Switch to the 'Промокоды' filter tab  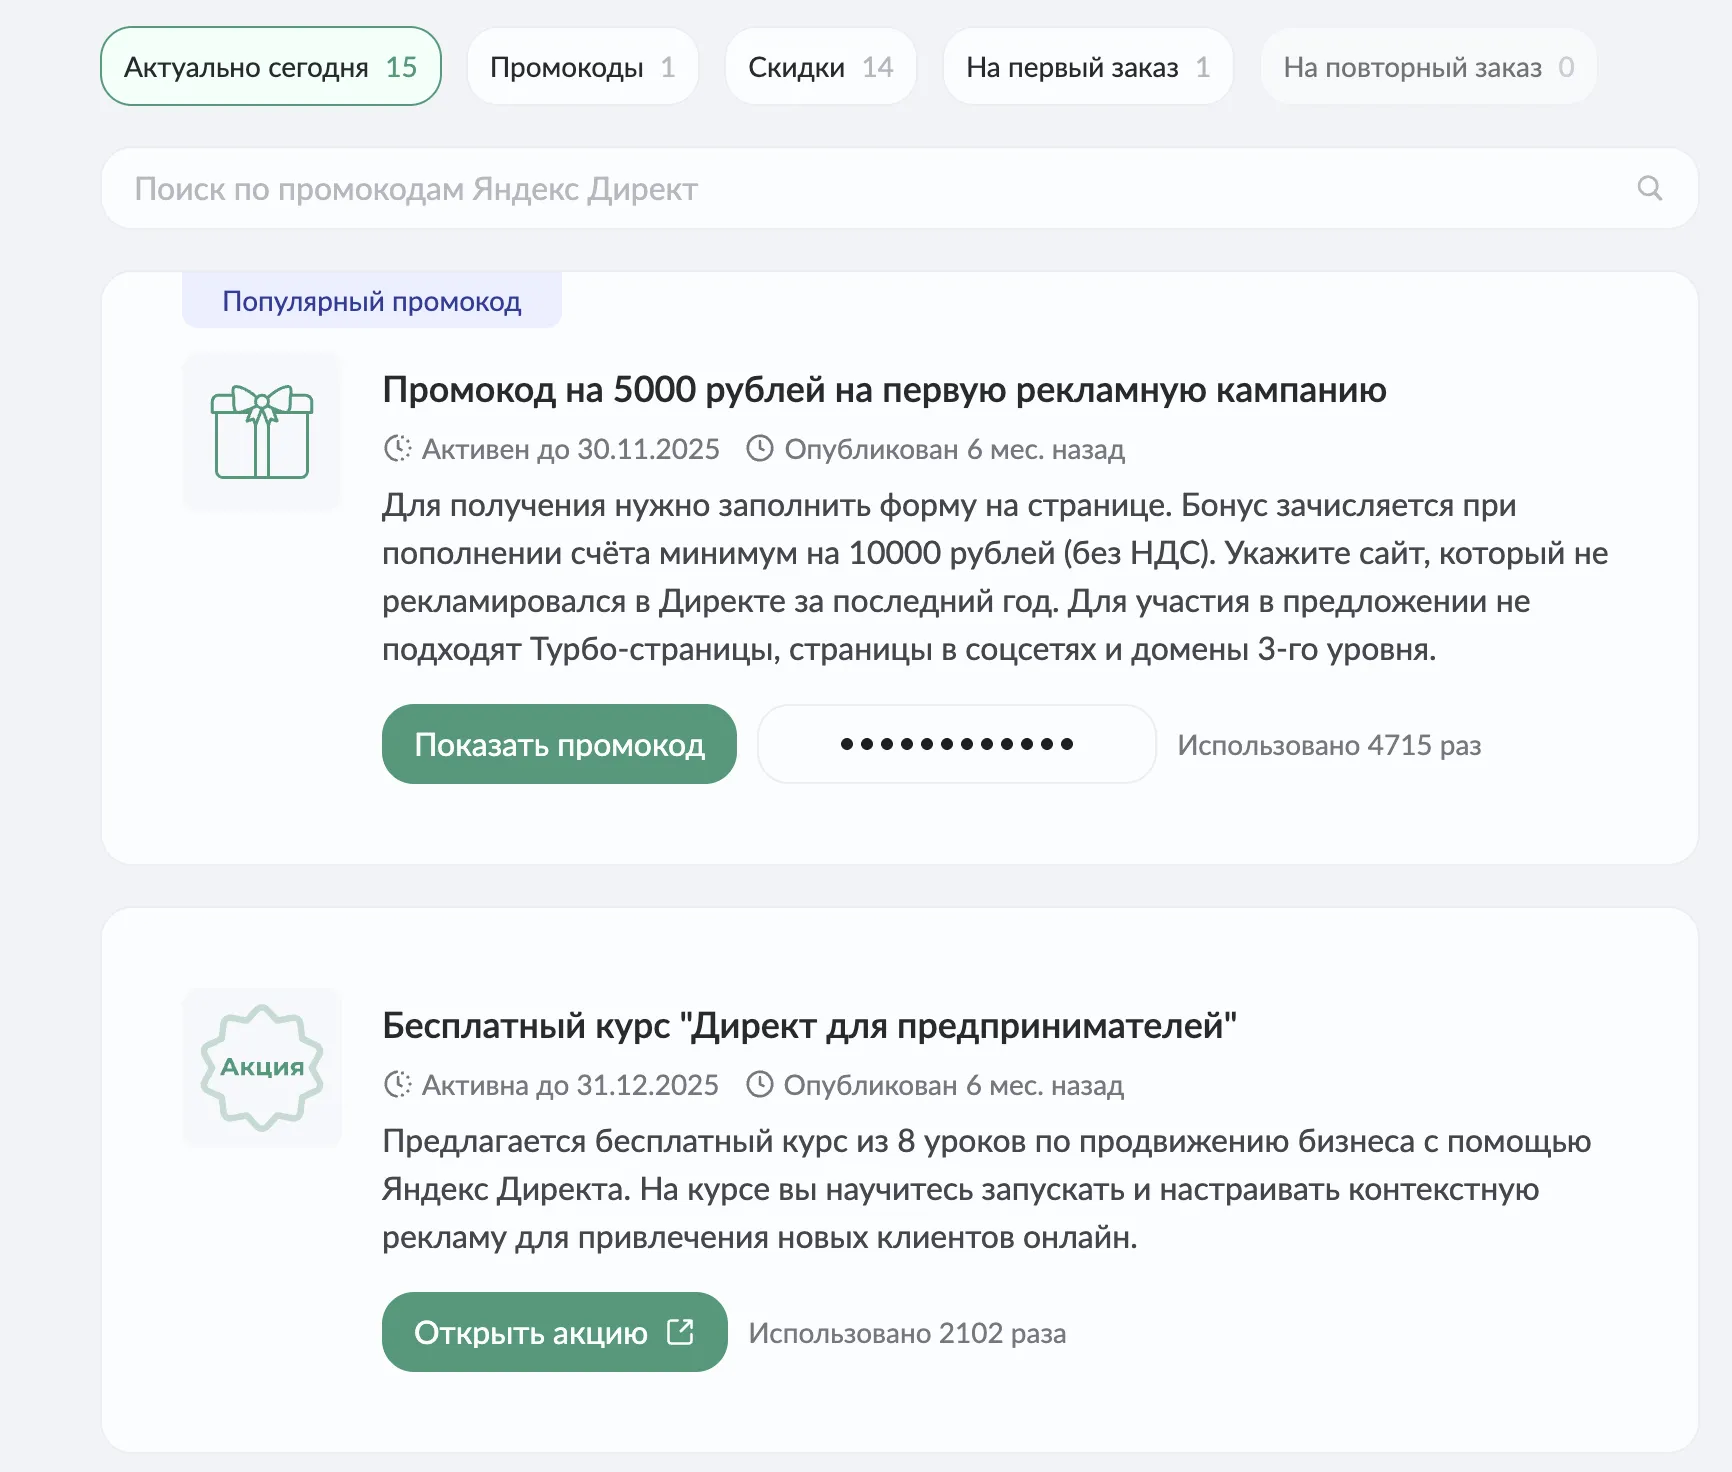point(583,66)
